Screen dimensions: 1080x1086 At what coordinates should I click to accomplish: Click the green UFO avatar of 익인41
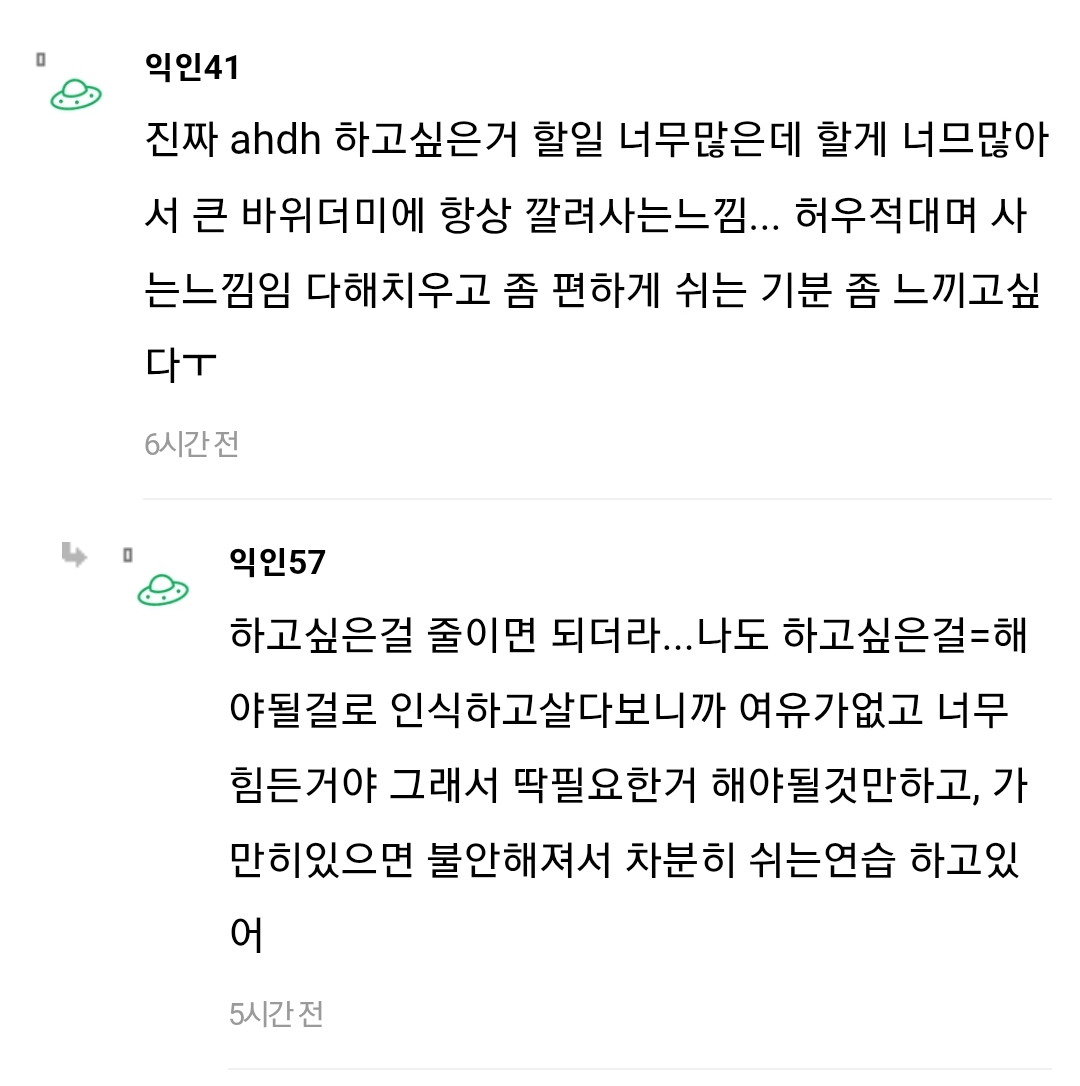(x=76, y=95)
